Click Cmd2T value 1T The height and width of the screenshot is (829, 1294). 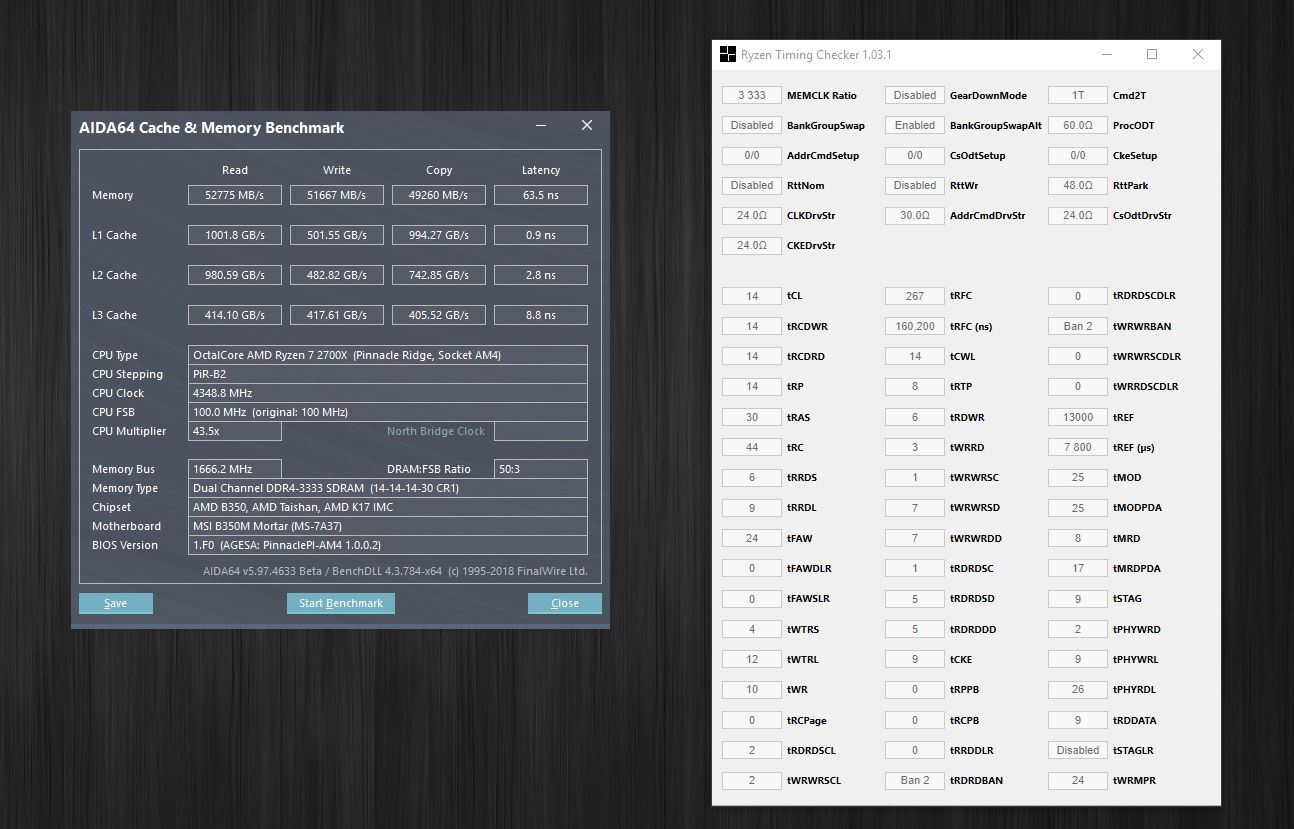pos(1078,95)
